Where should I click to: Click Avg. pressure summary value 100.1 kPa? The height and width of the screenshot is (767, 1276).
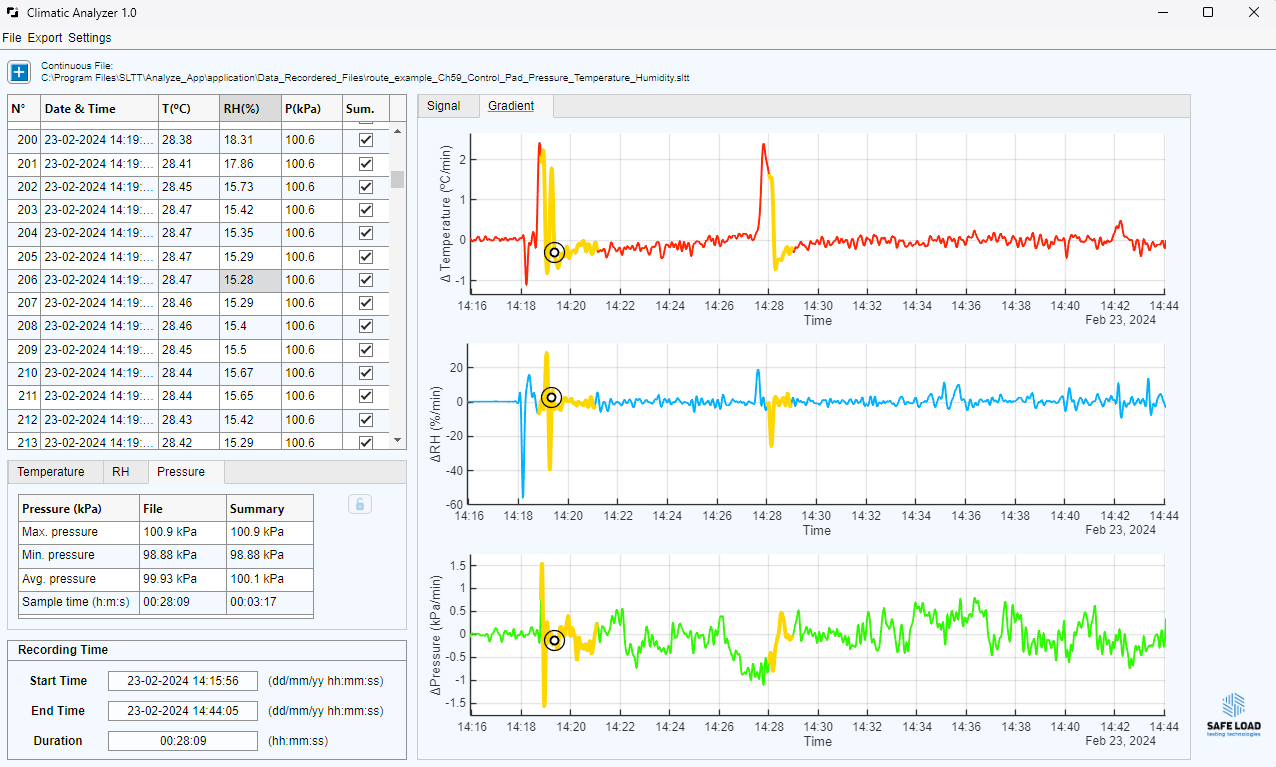(270, 579)
